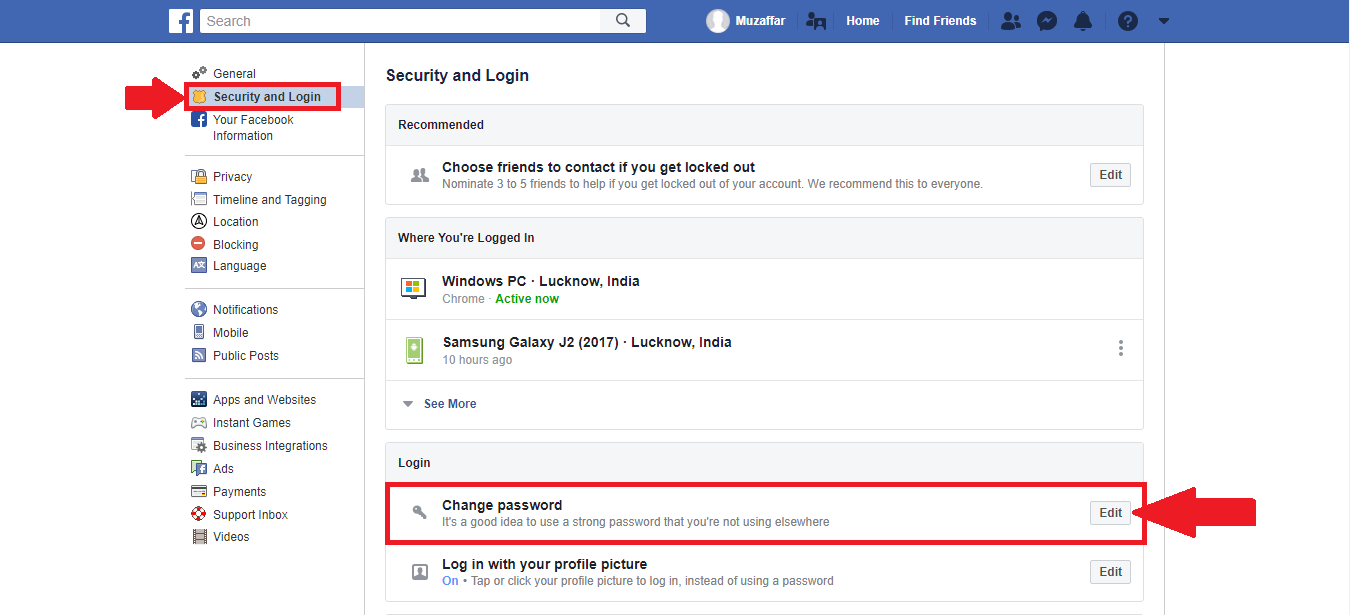Click inside the Search field
This screenshot has height=615, width=1350.
click(400, 20)
